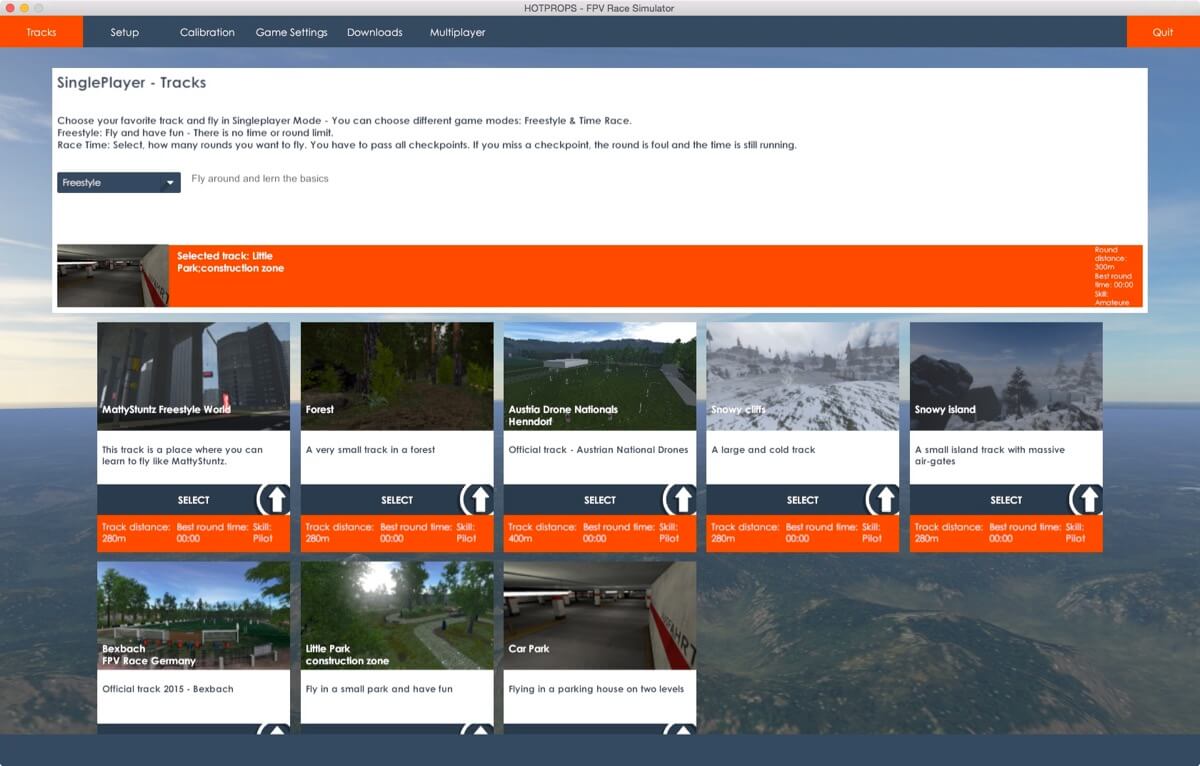The image size is (1200, 766).
Task: Click 'Fly around and lern the basics' text
Action: (260, 179)
